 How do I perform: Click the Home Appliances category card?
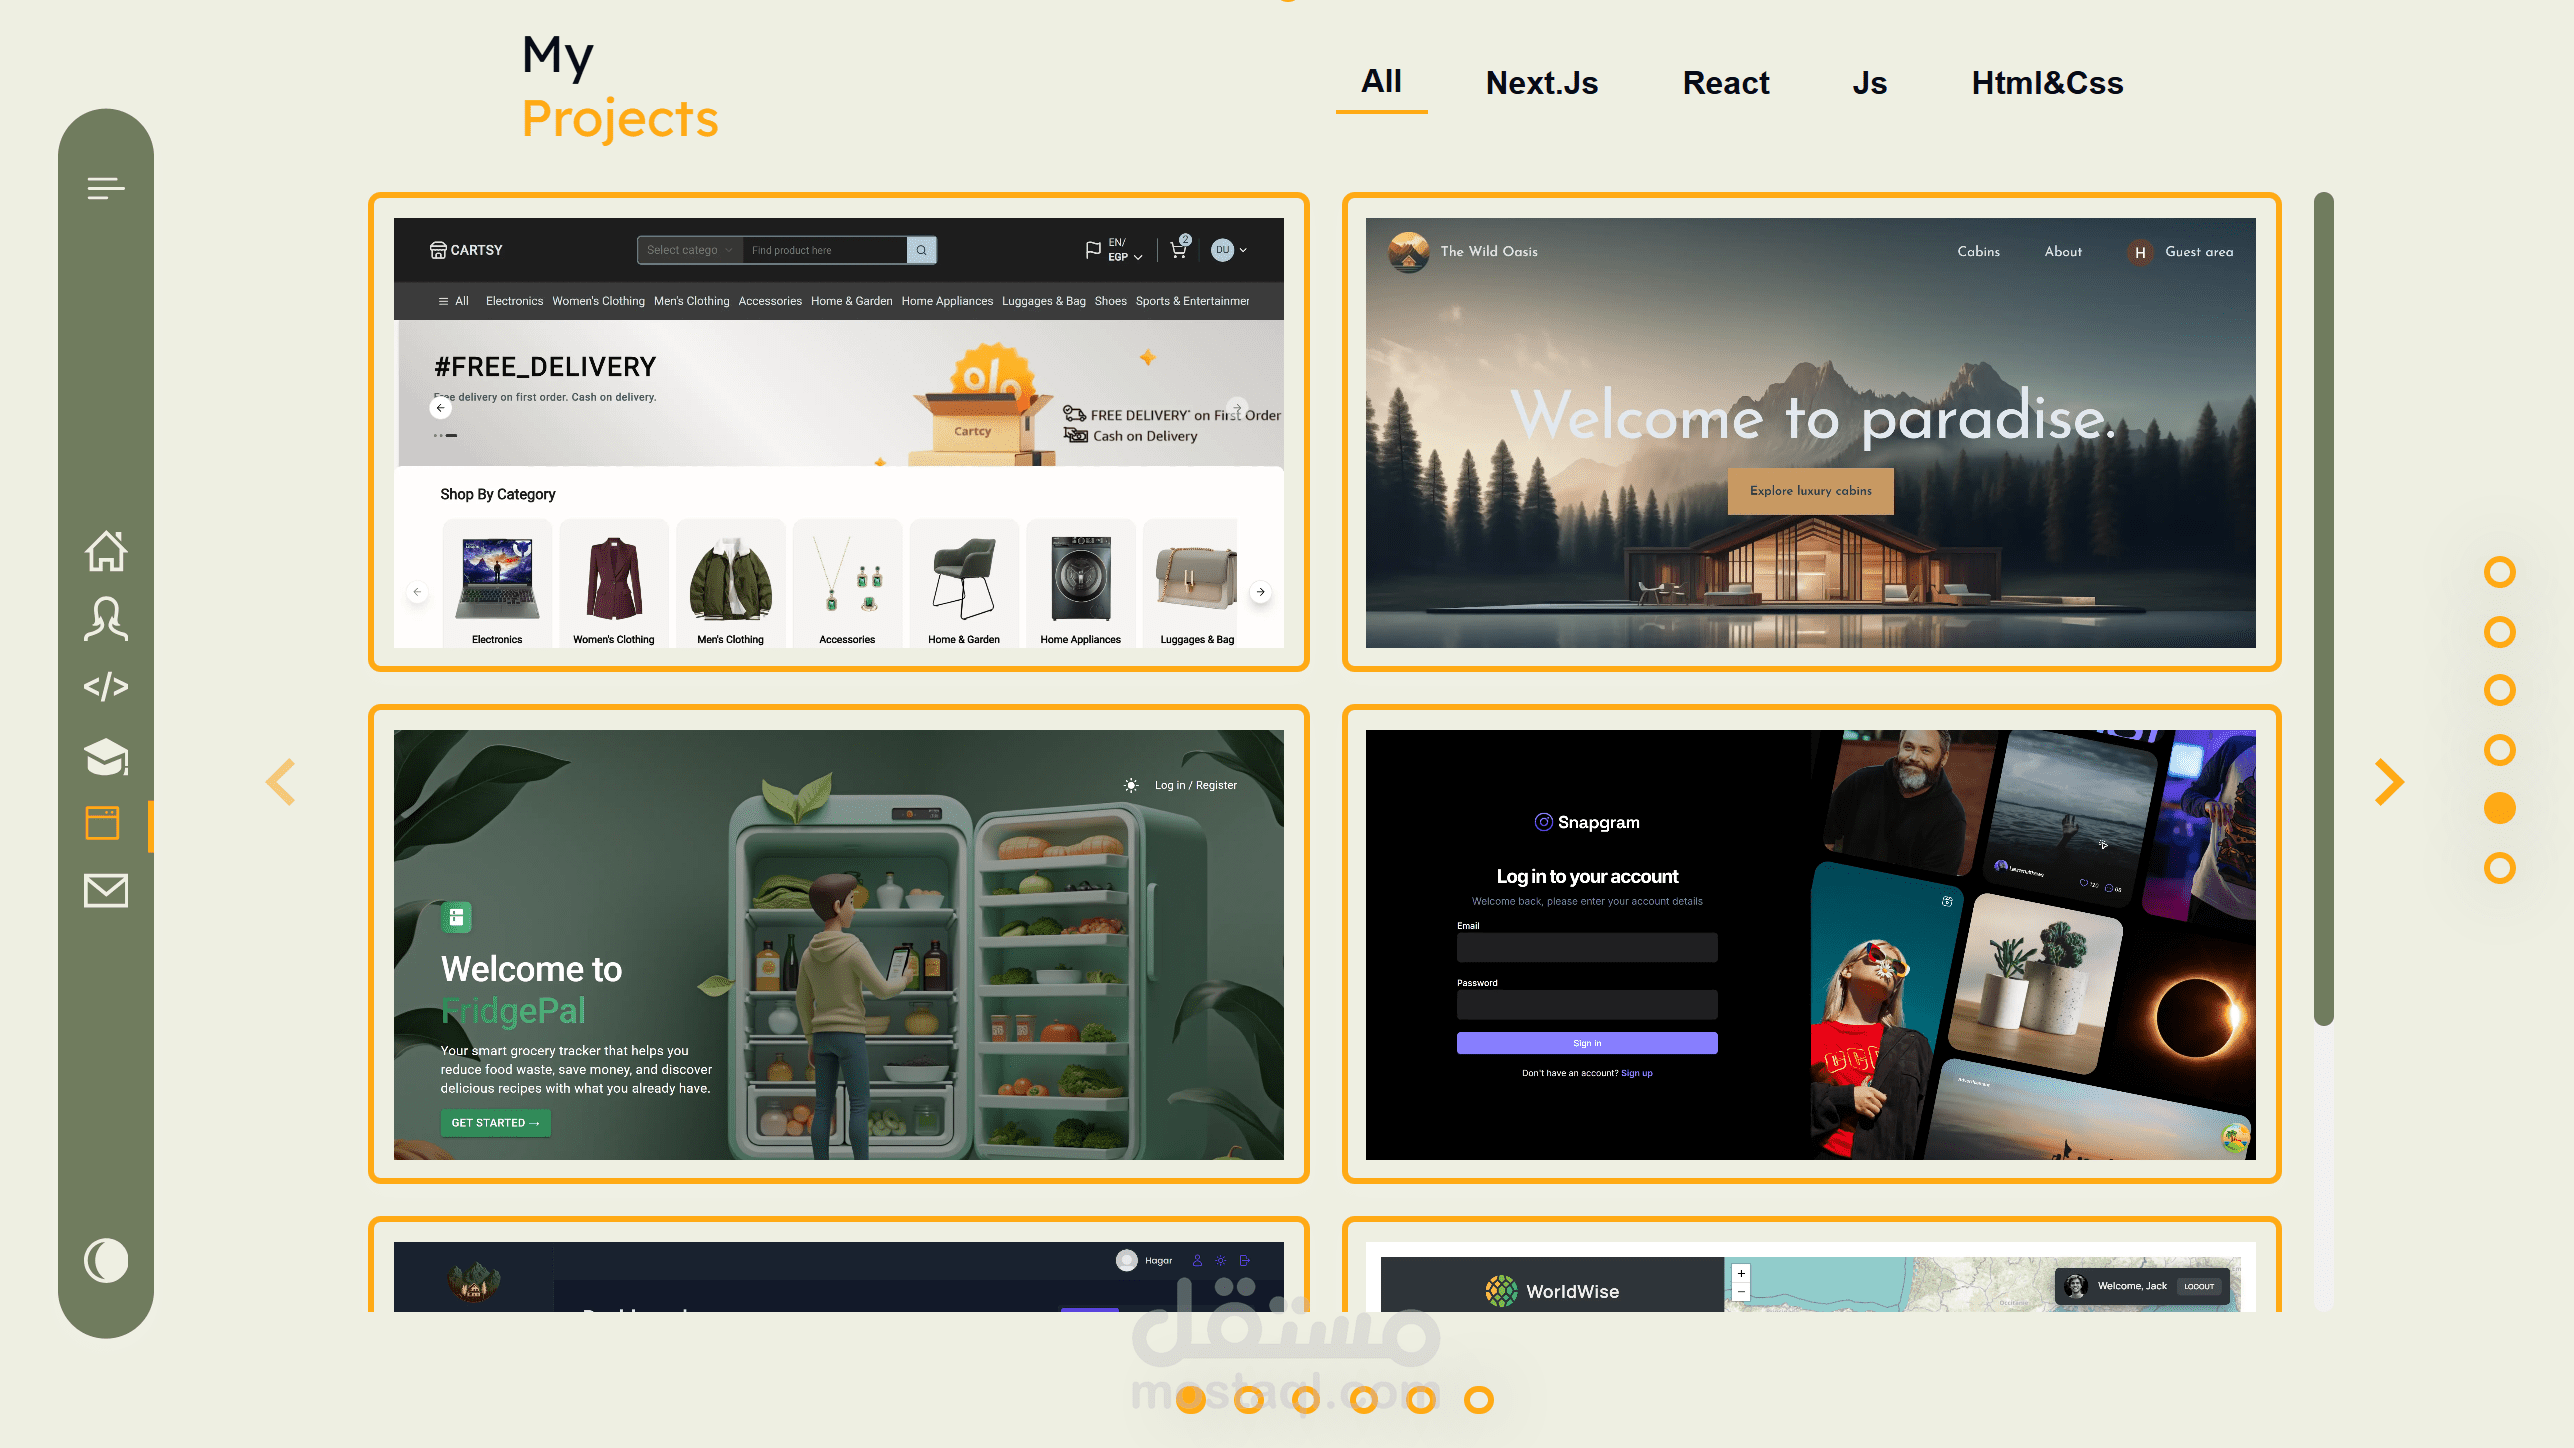pos(1080,583)
